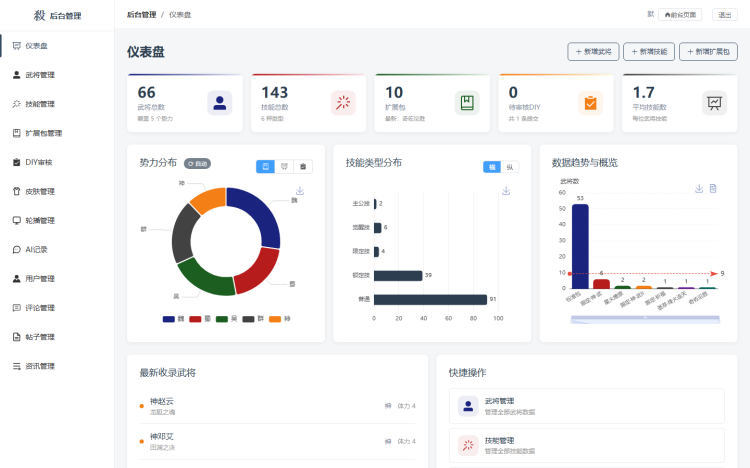750x468 pixels.
Task: Click the 杀 logo in sidebar header
Action: click(x=39, y=15)
